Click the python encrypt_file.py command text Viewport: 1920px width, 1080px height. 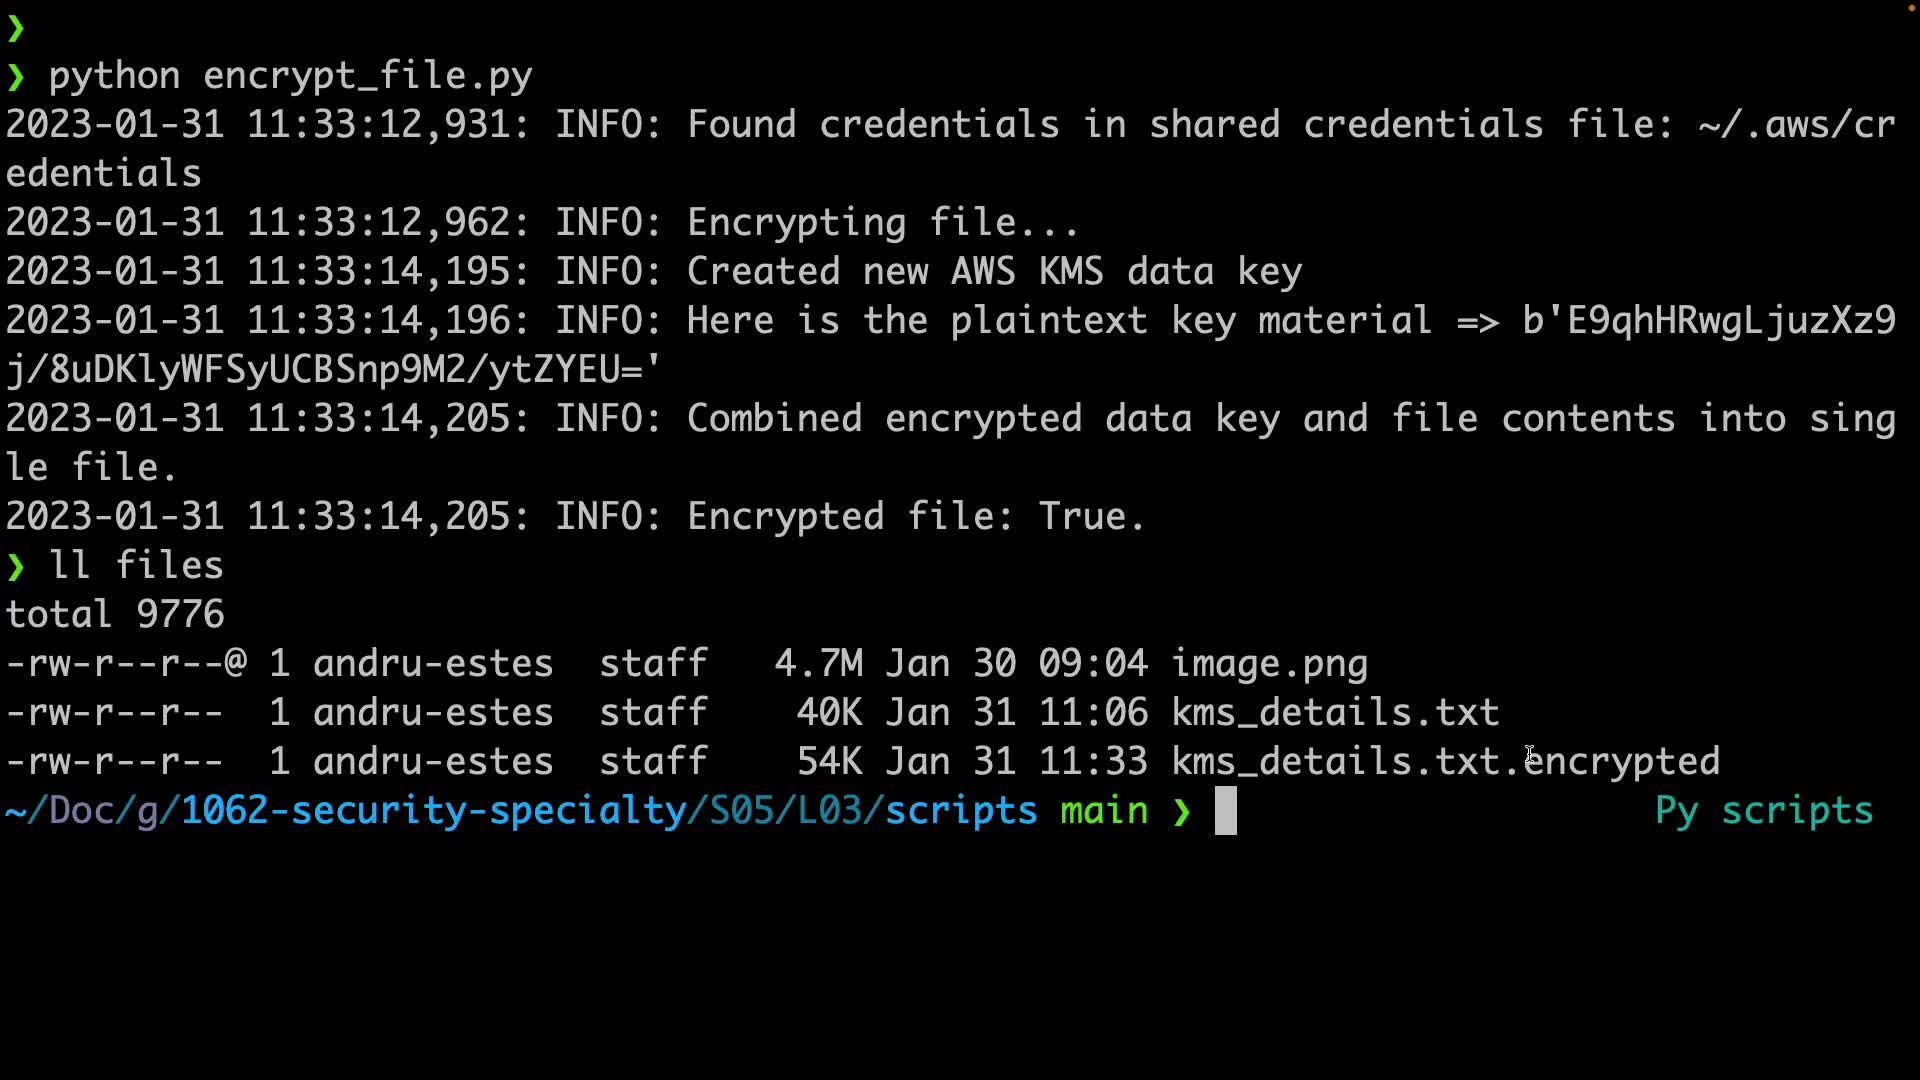click(x=290, y=77)
